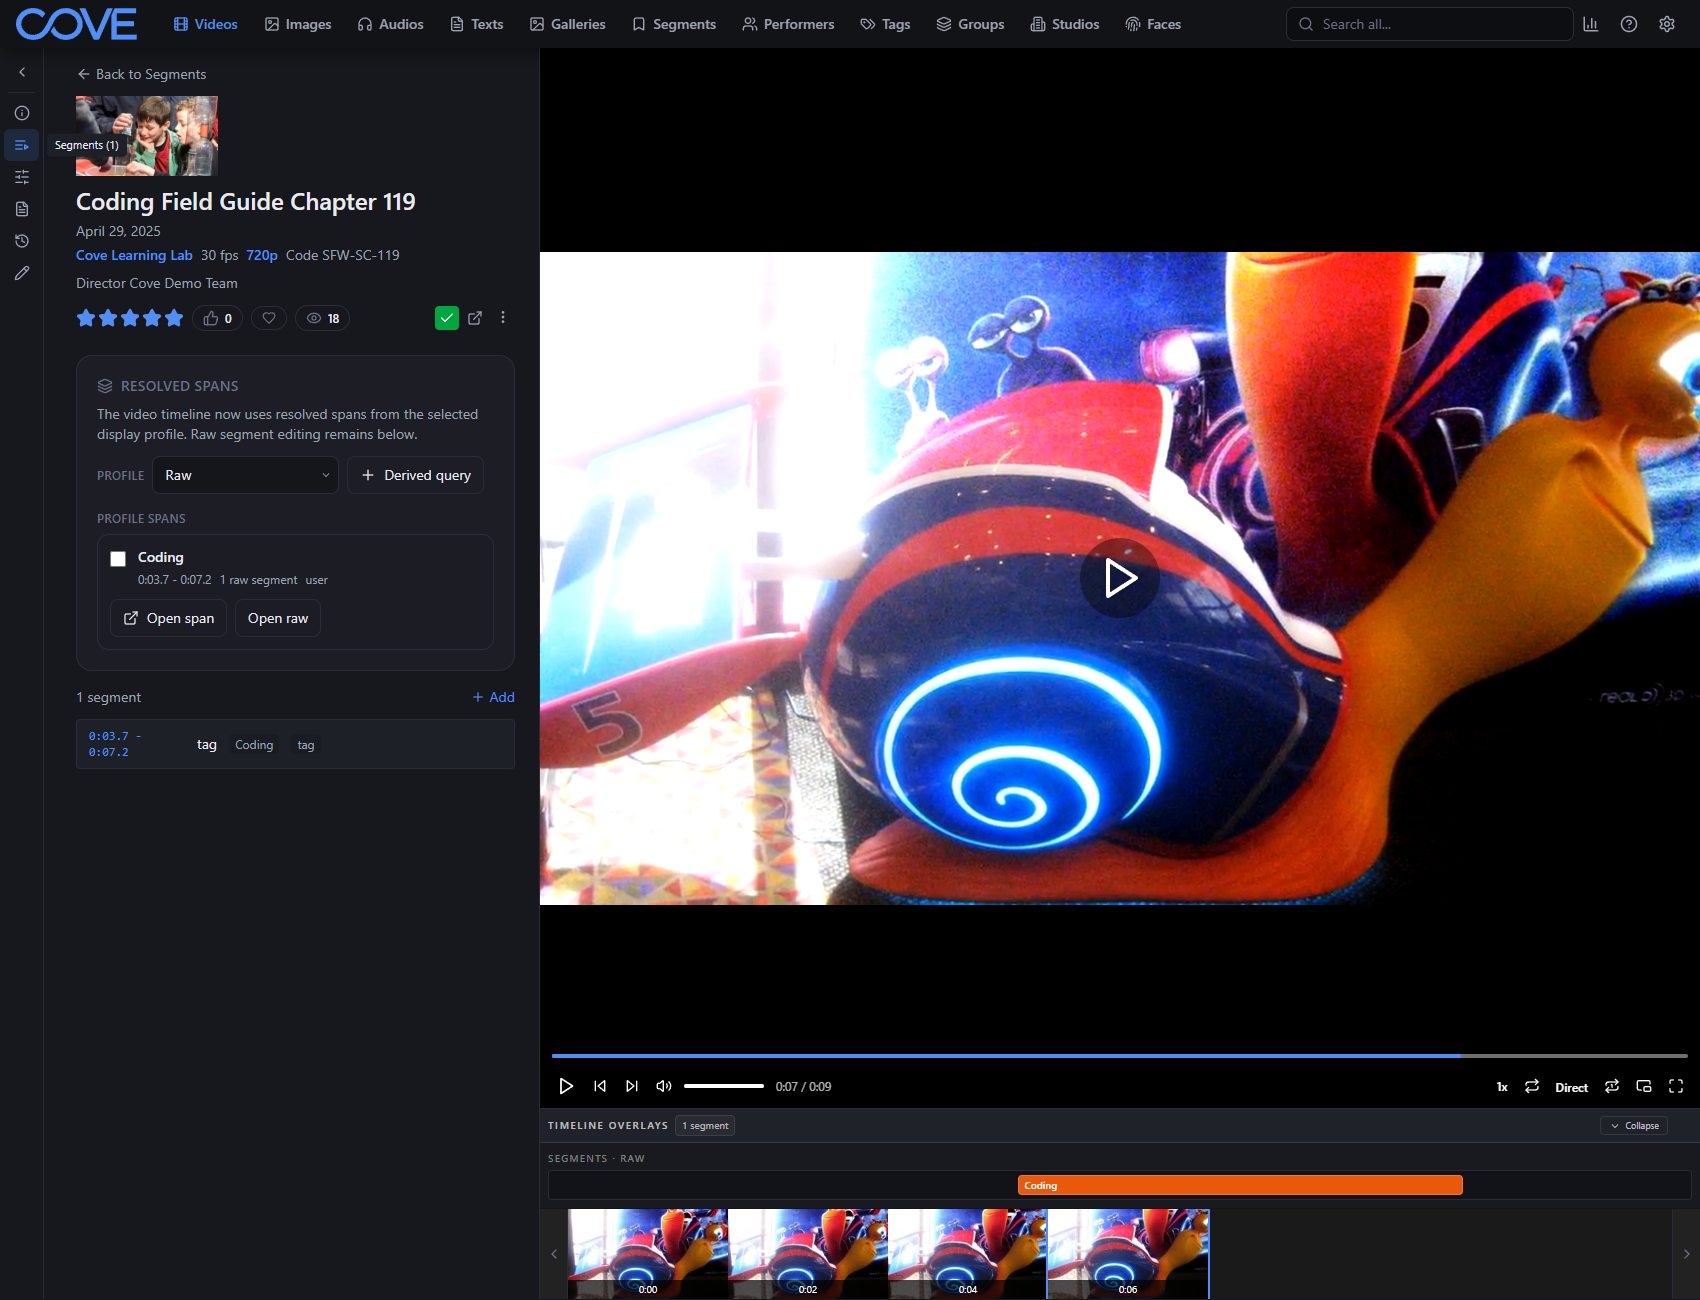
Task: Collapse the timeline overlays panel
Action: [x=1634, y=1126]
